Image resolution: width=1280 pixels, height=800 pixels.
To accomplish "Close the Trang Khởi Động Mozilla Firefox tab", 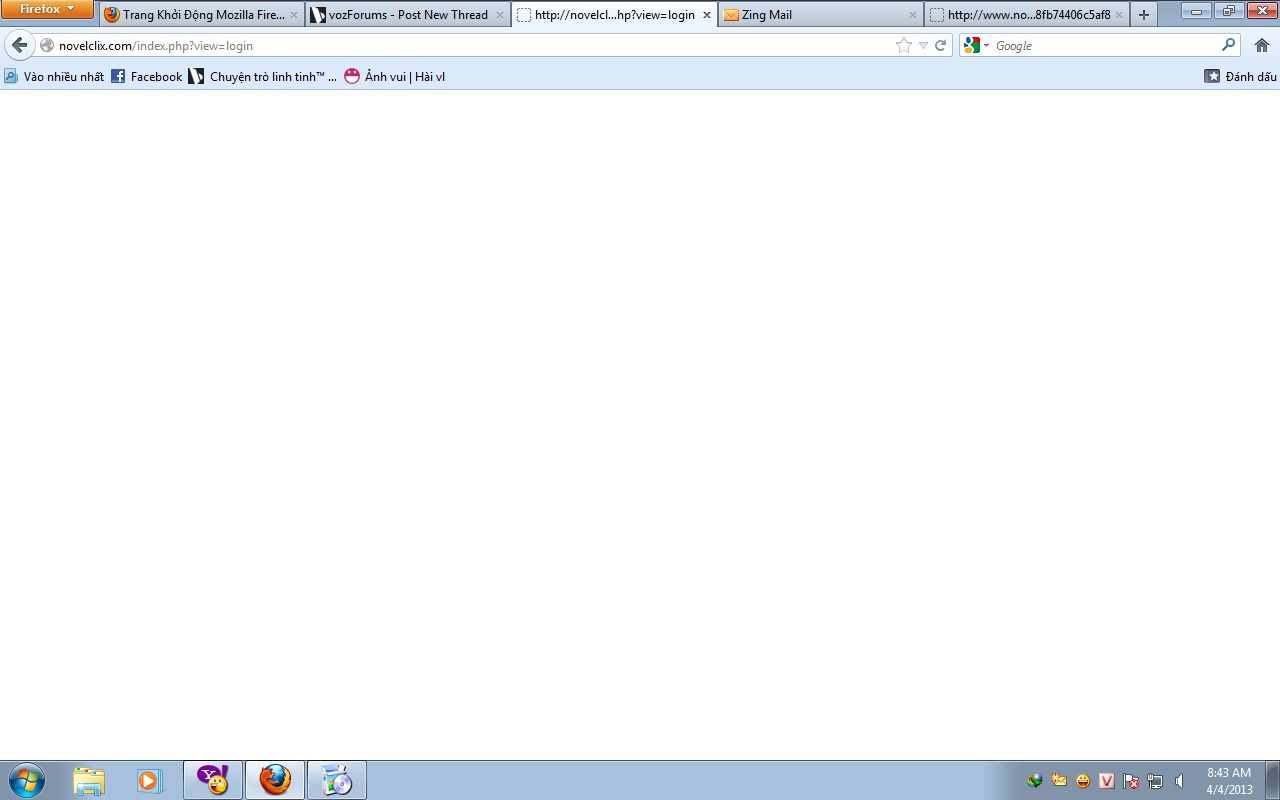I will [x=294, y=15].
